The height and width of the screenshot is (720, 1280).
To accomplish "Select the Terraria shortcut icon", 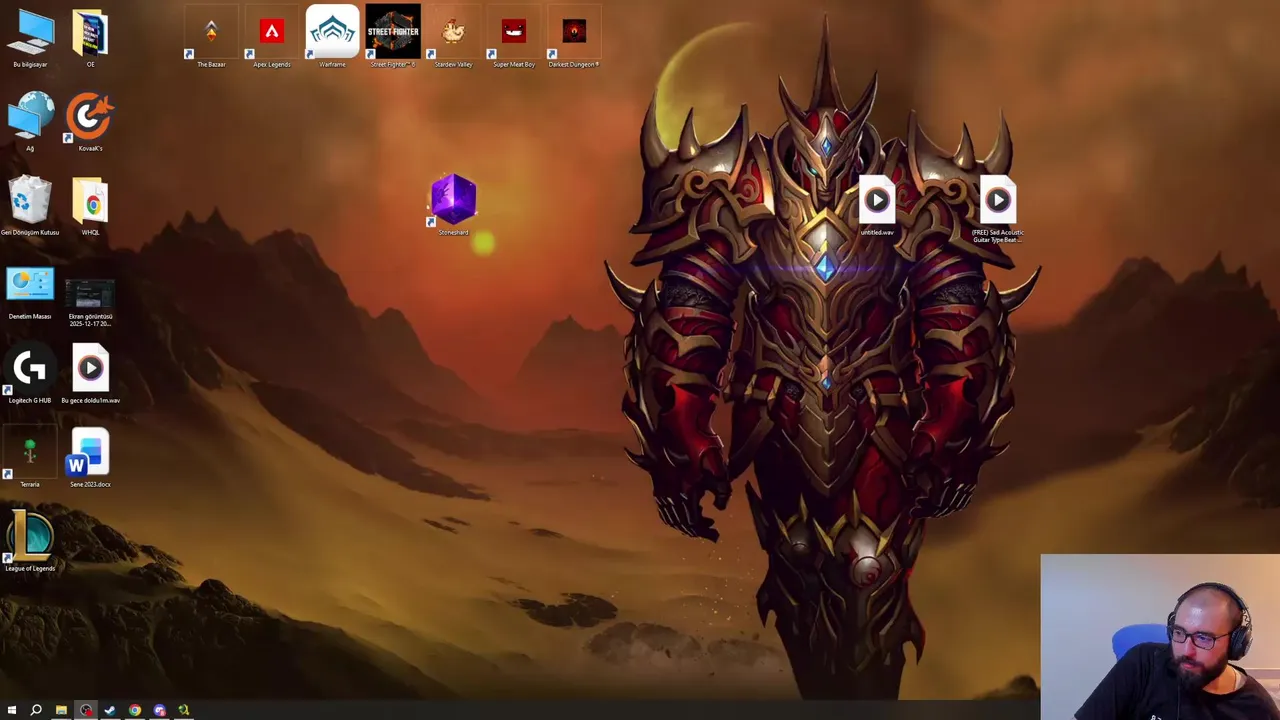I will [30, 458].
